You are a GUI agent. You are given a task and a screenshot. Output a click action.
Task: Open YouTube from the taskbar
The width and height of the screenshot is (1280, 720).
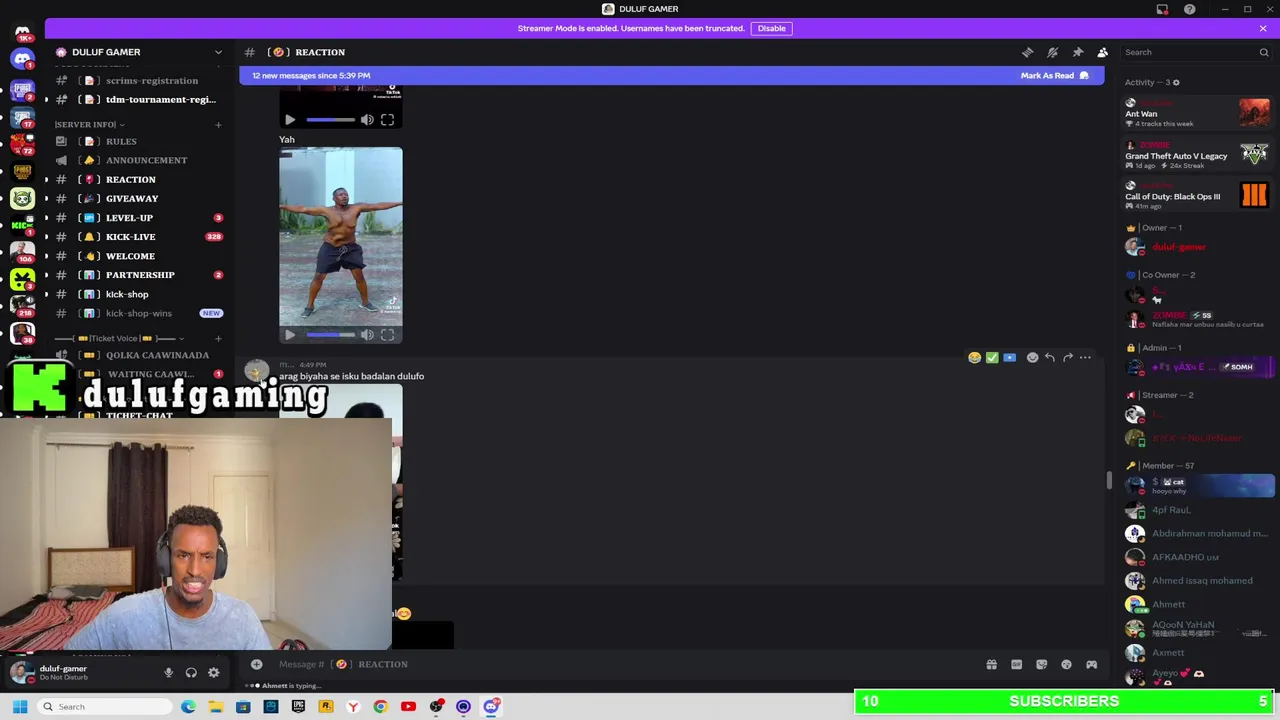click(x=408, y=707)
